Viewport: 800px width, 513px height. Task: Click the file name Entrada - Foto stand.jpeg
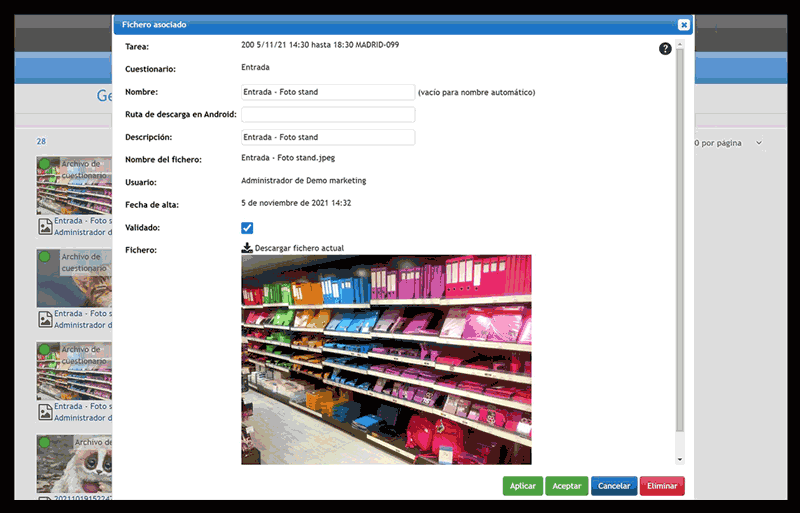point(288,158)
